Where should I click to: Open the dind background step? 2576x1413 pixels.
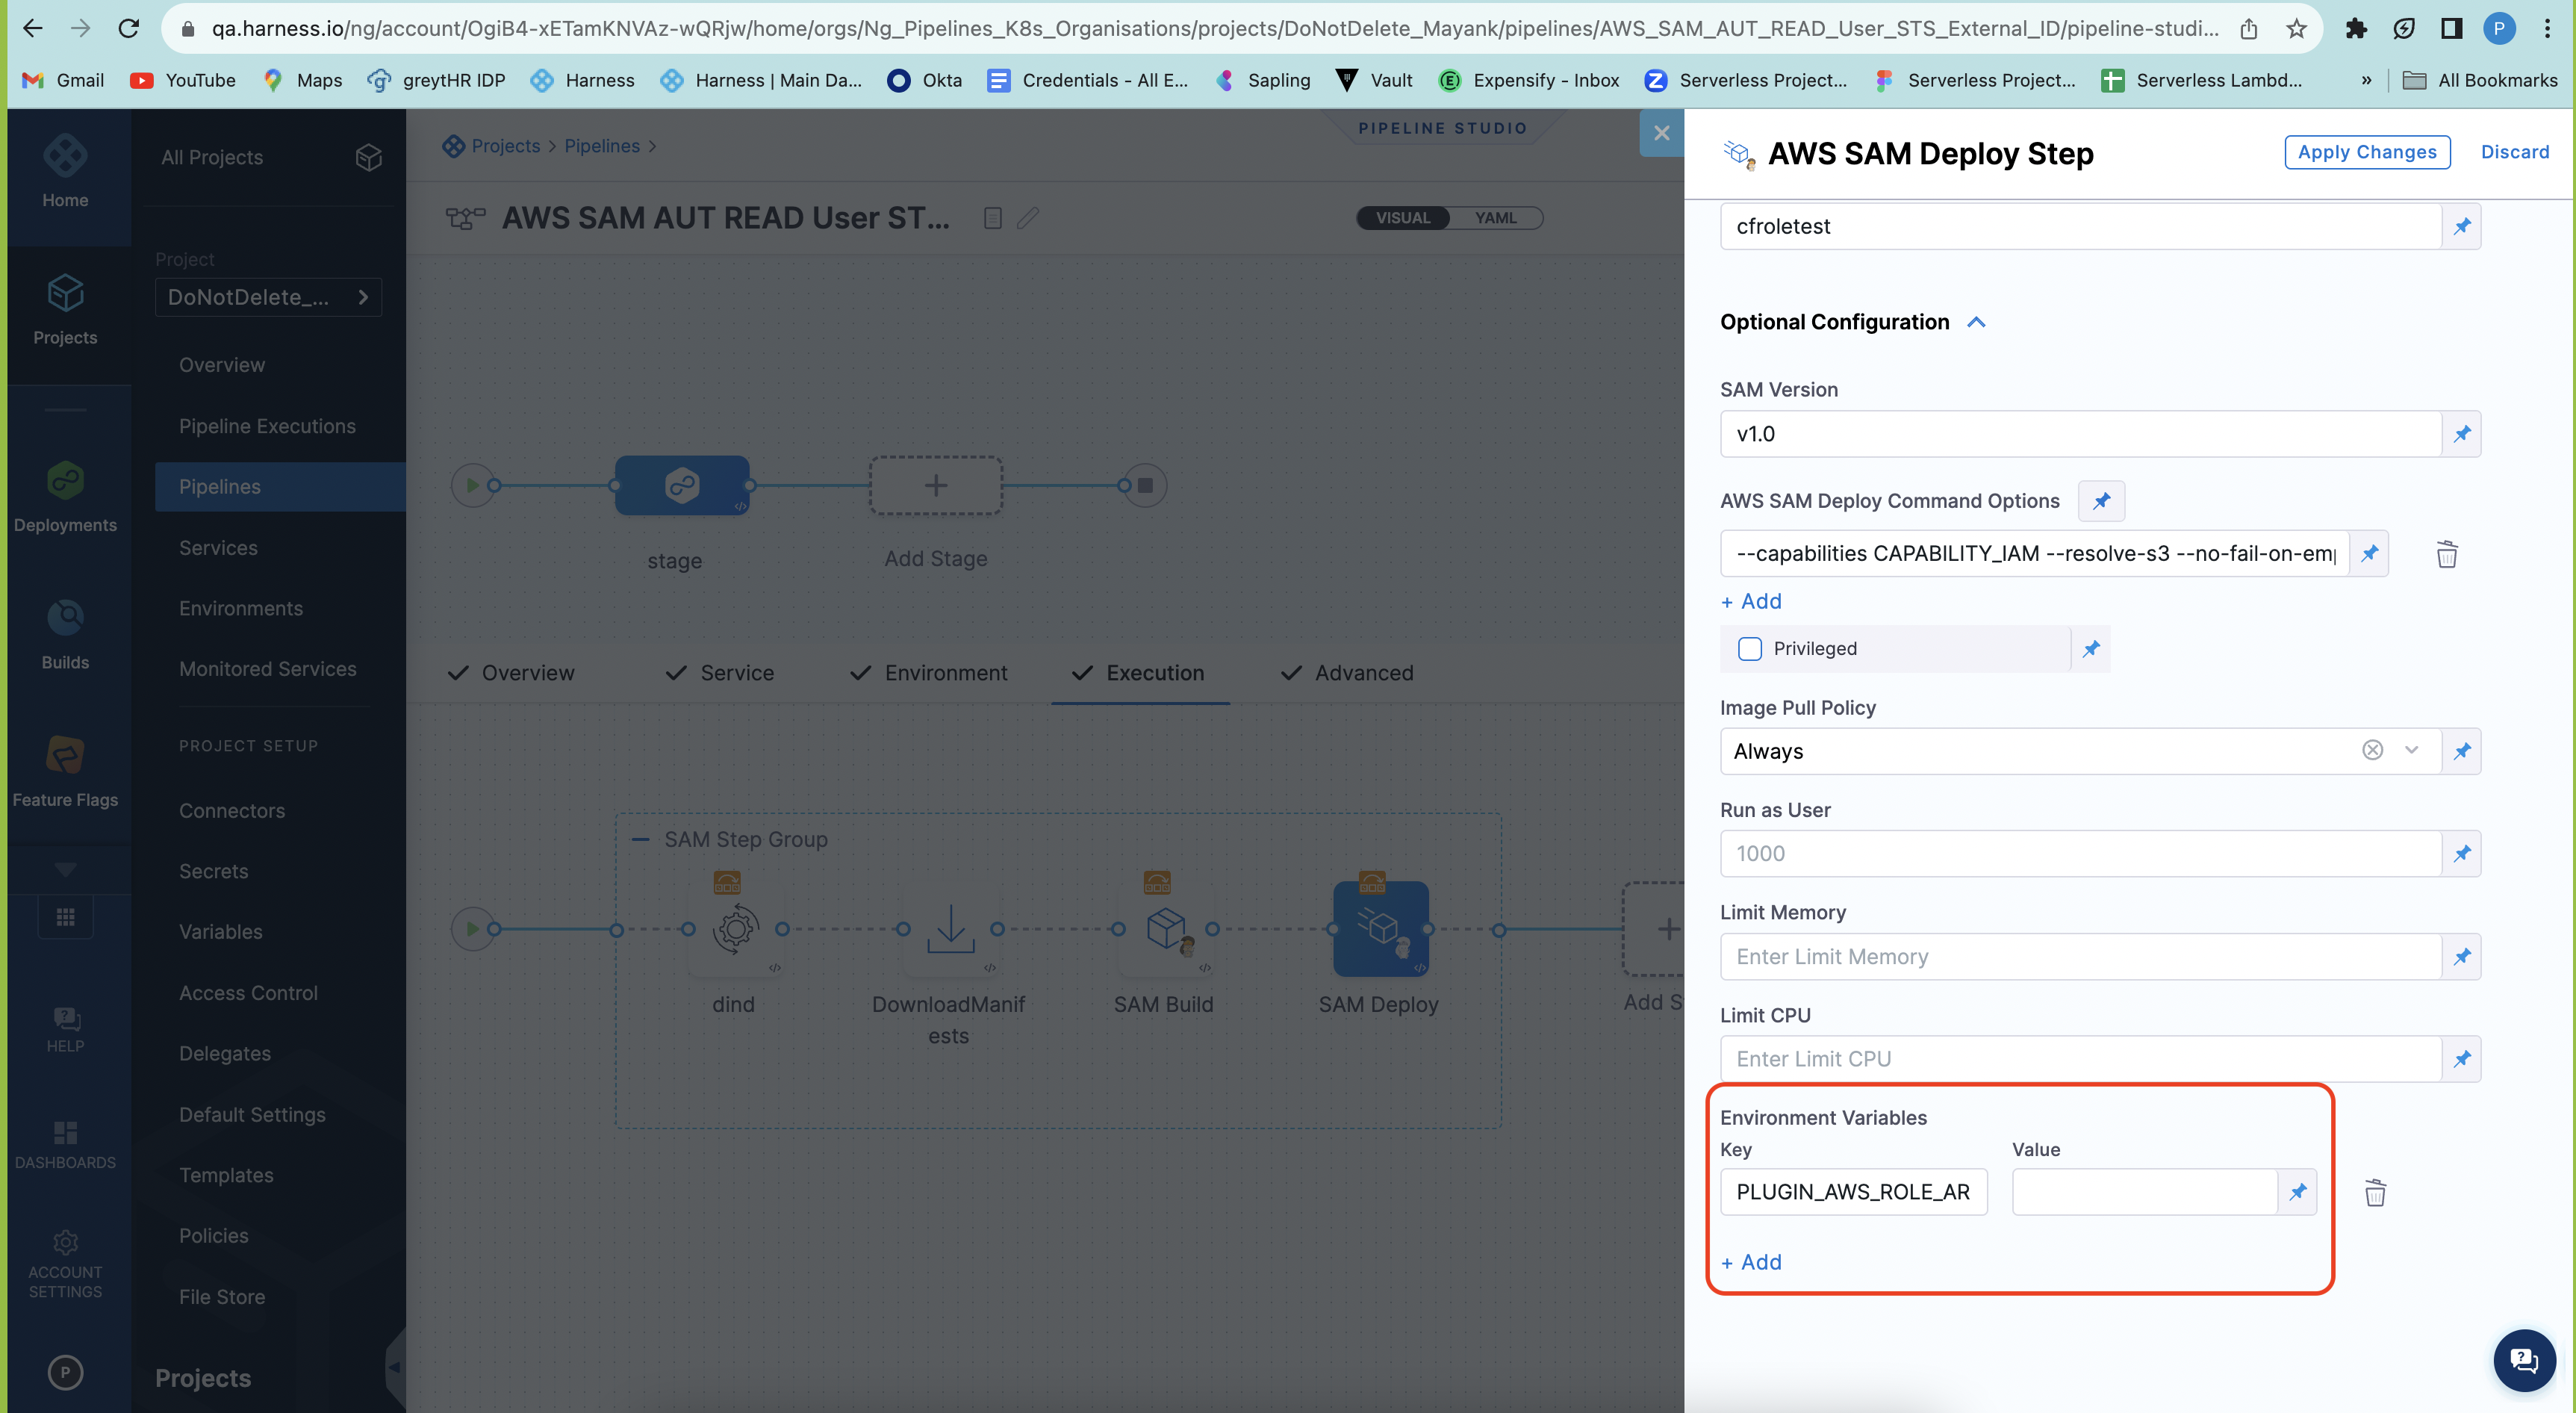[x=735, y=928]
